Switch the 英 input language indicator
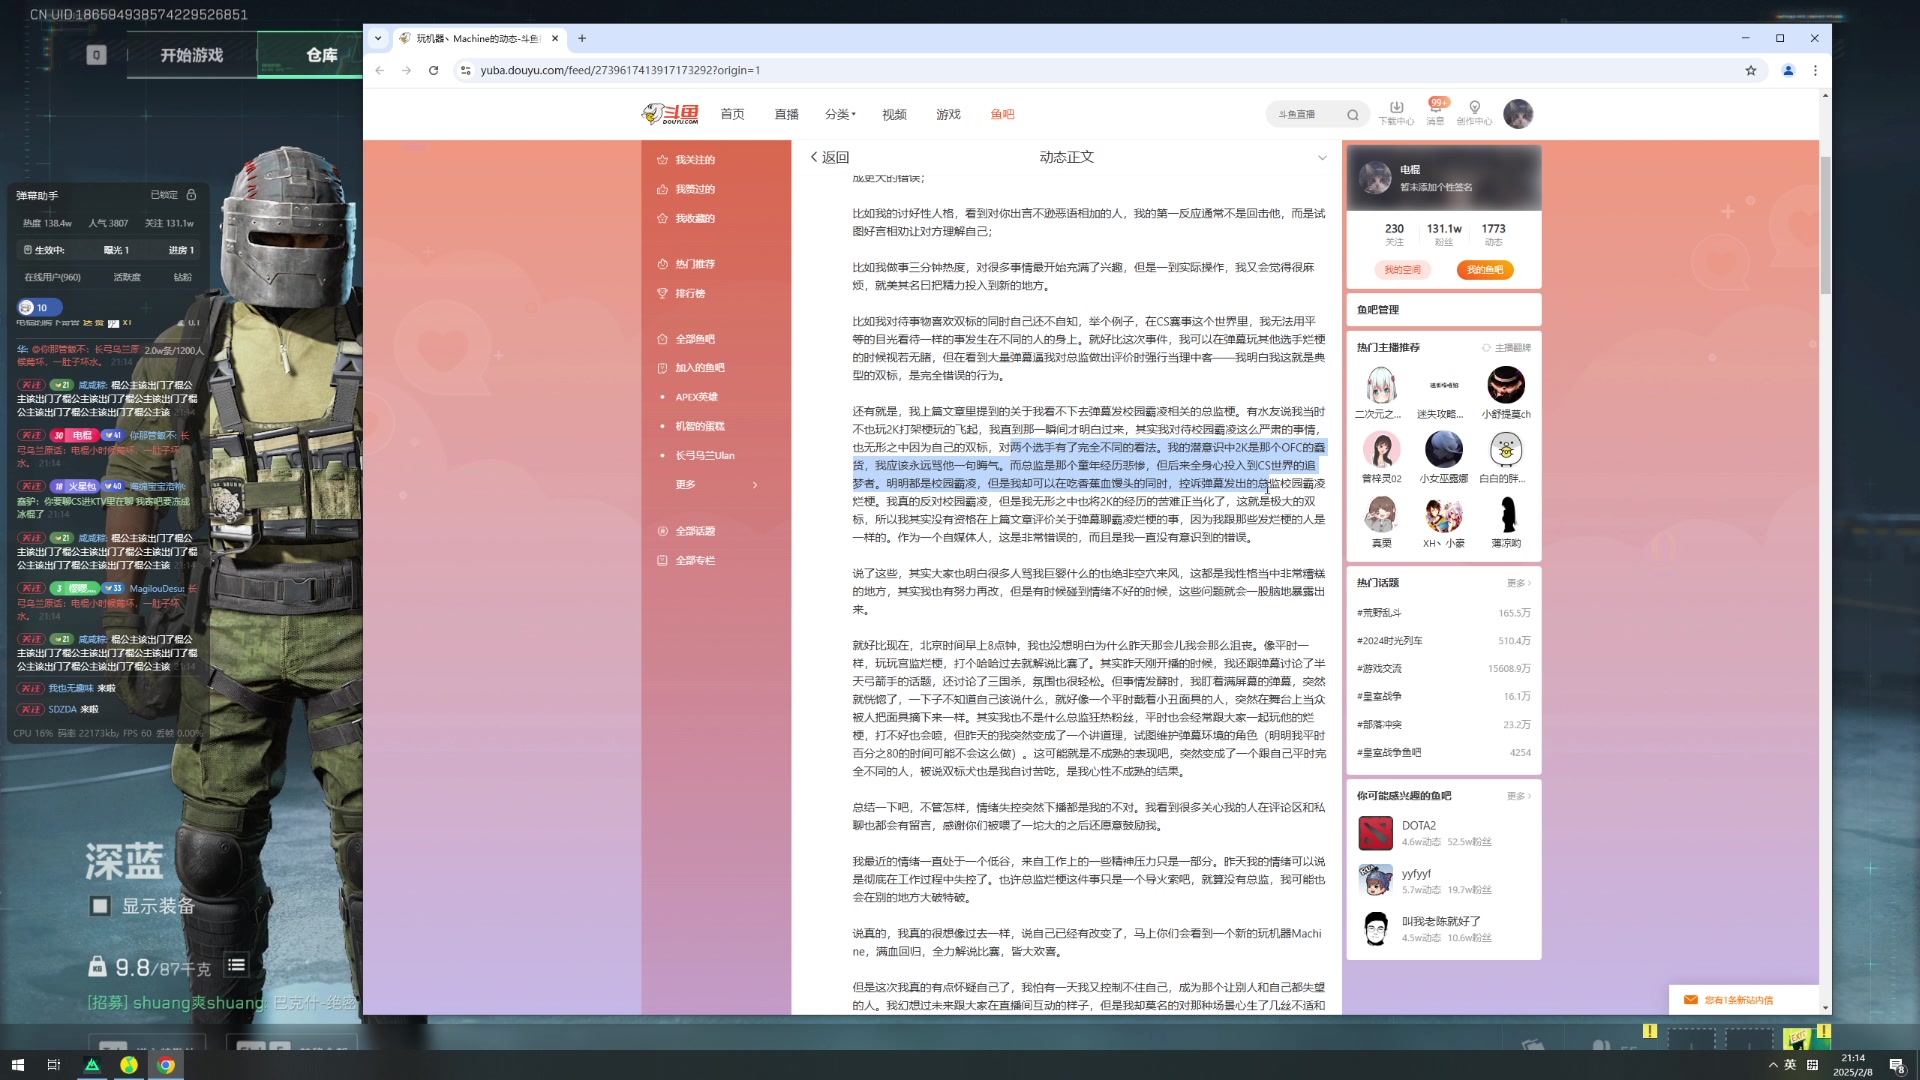 [1789, 1065]
